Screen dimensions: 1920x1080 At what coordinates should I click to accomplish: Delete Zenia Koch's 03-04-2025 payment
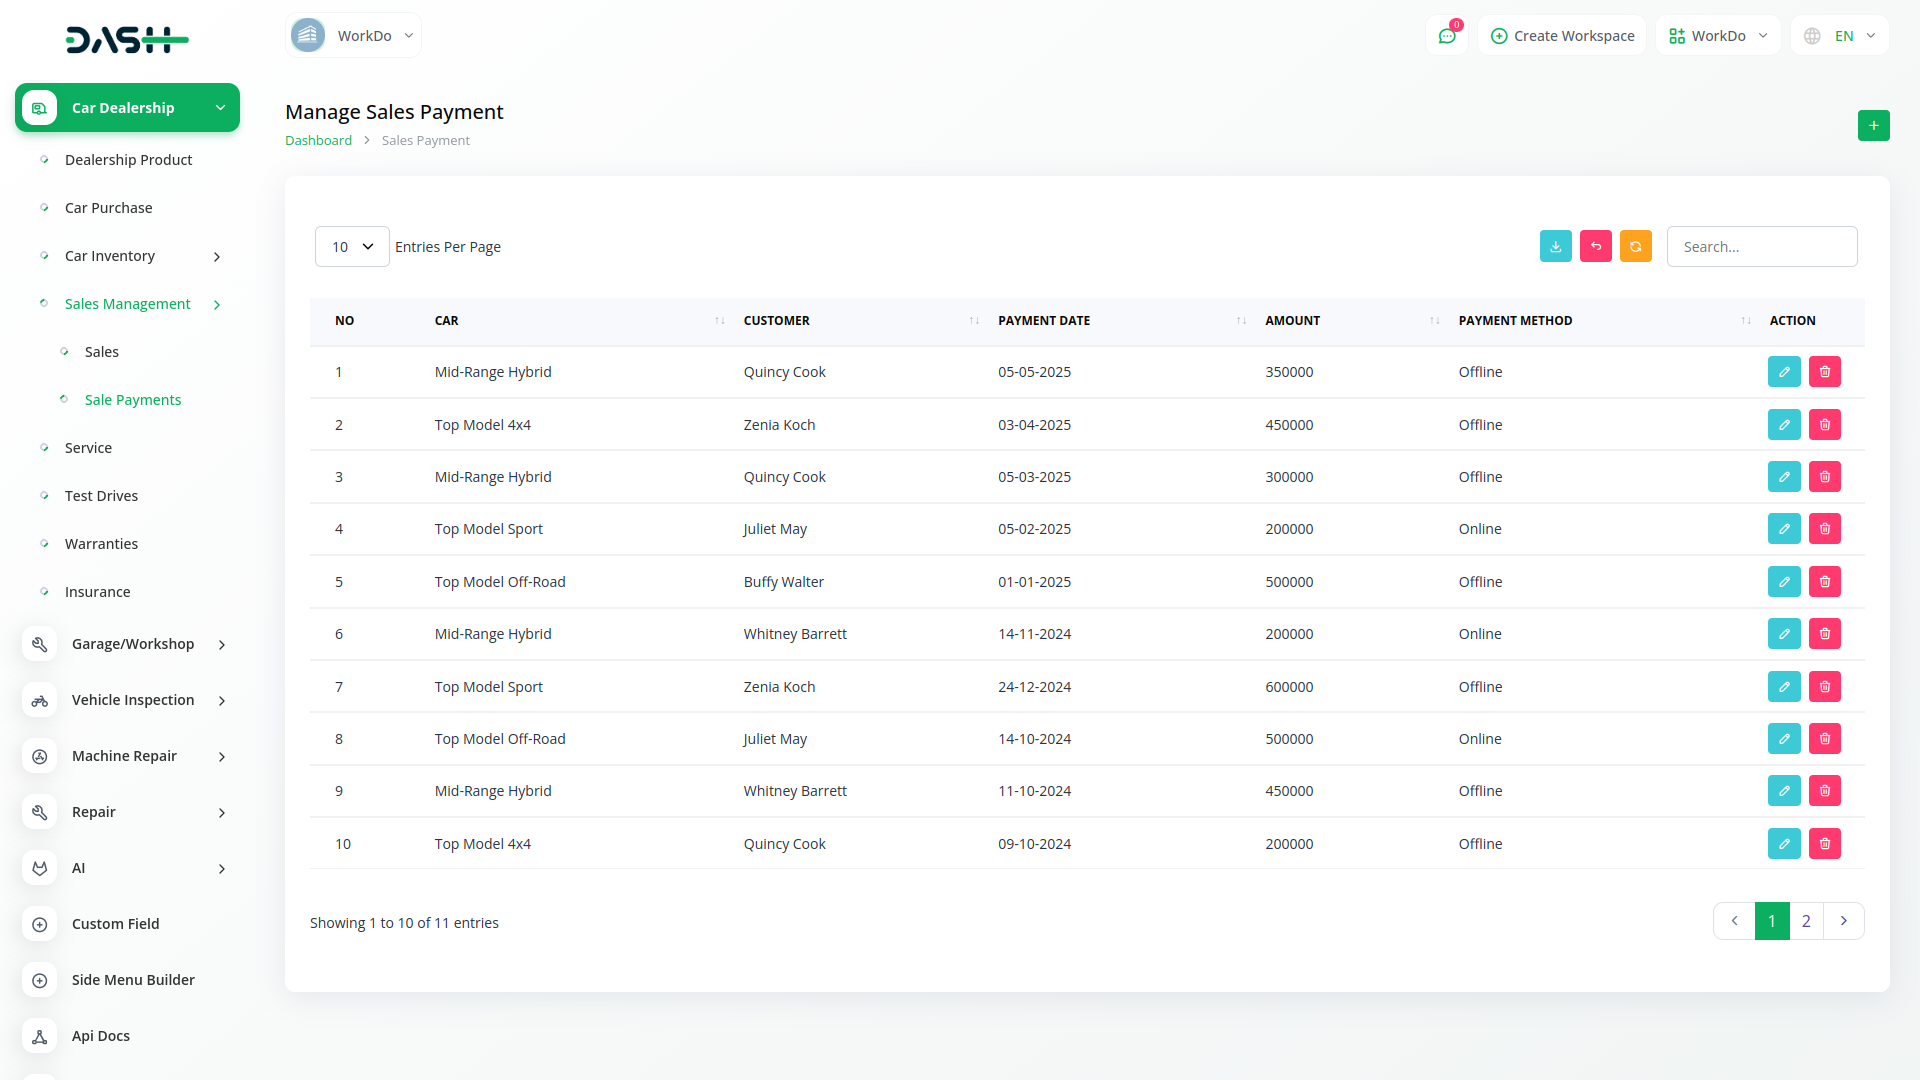click(x=1824, y=425)
